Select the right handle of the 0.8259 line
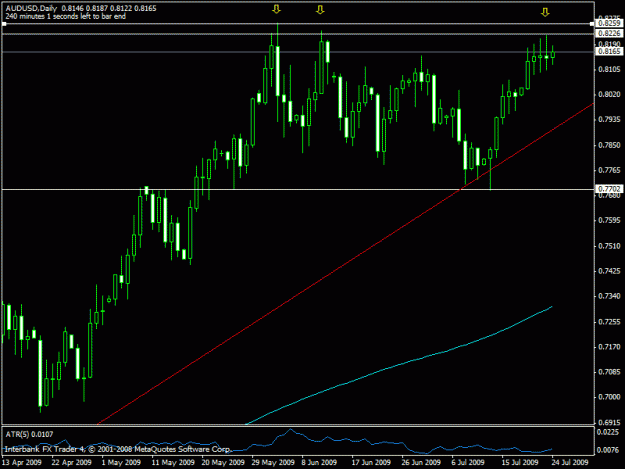The width and height of the screenshot is (625, 469). [x=592, y=24]
